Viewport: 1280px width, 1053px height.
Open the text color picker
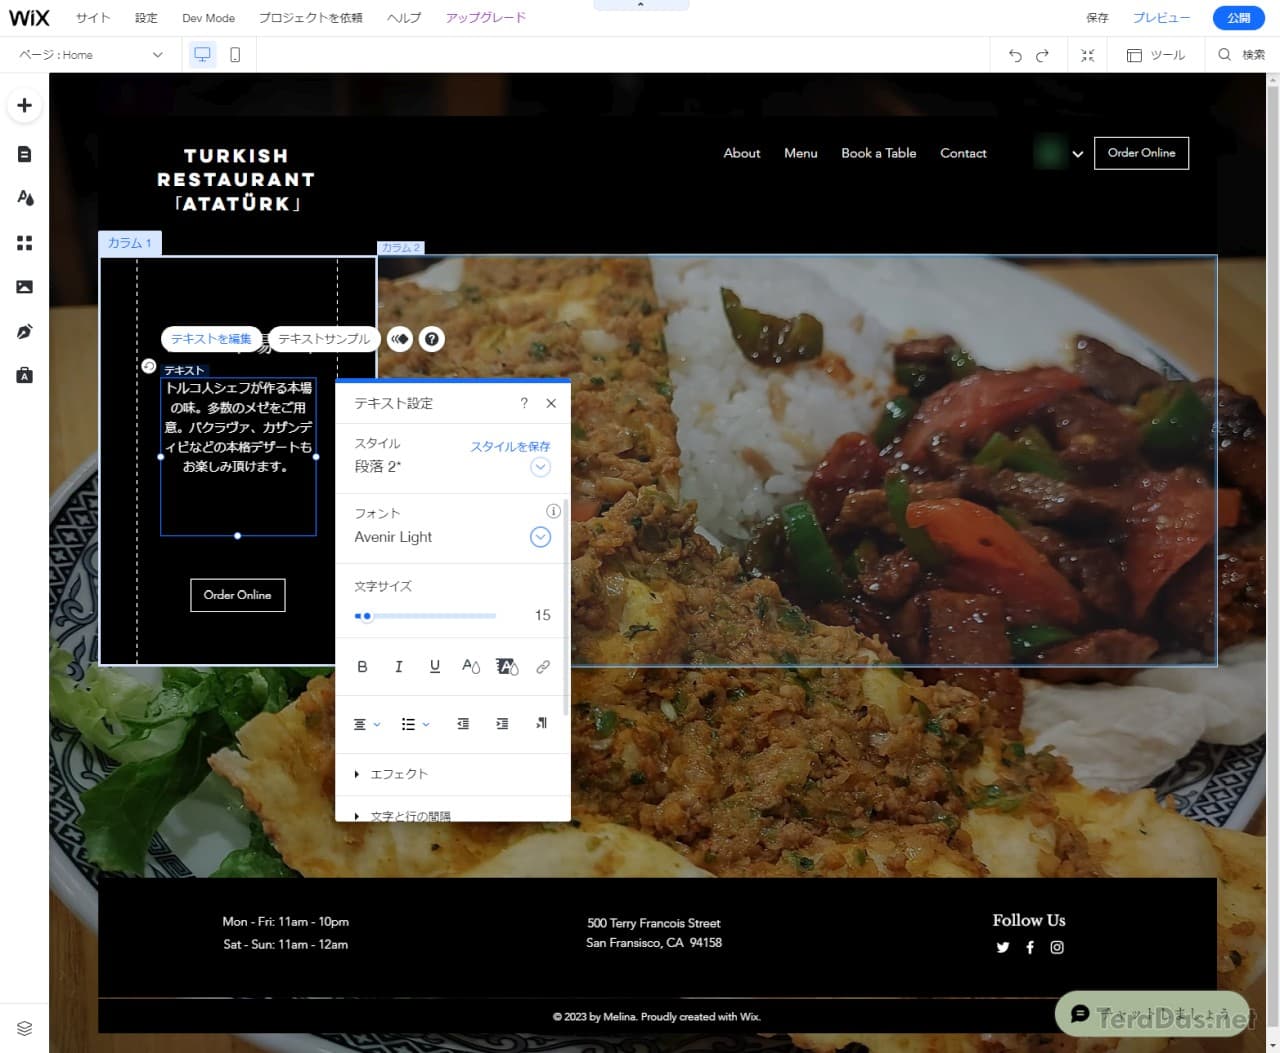[x=470, y=667]
